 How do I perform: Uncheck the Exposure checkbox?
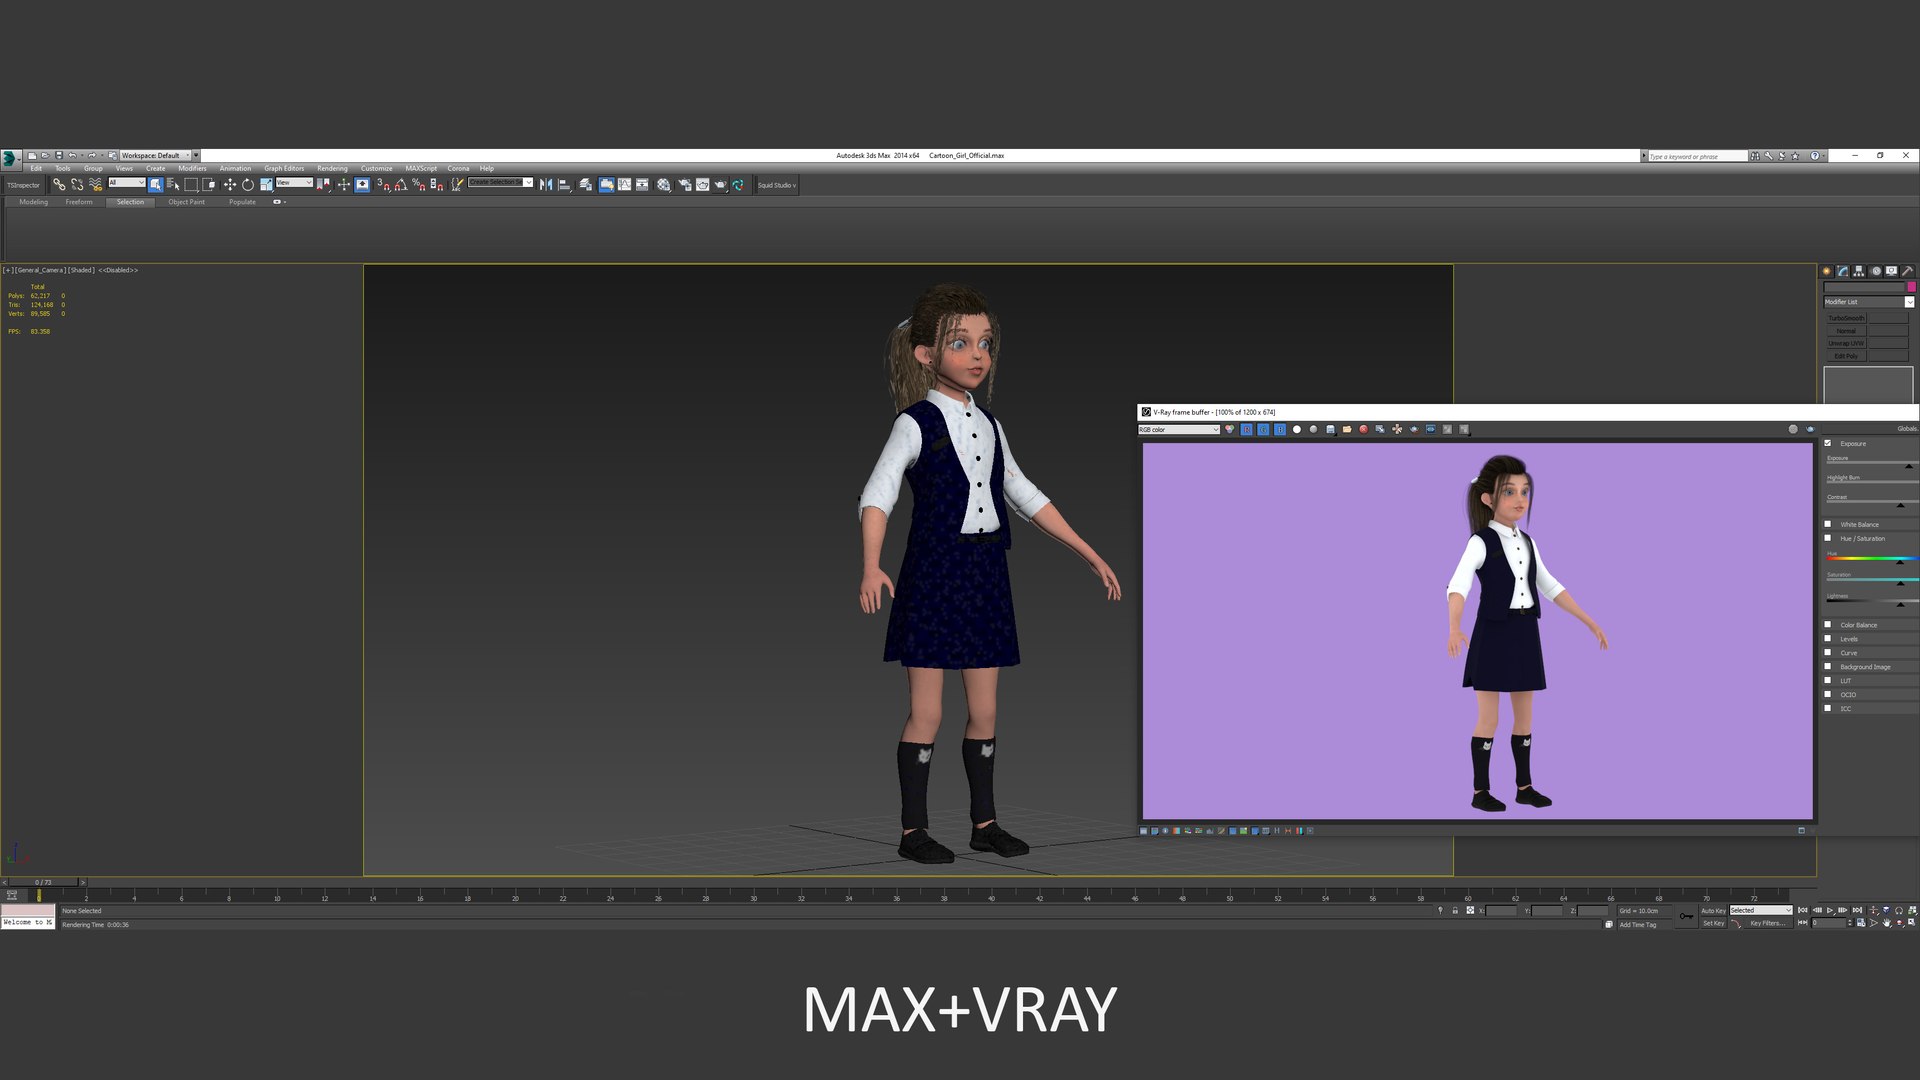[1828, 443]
